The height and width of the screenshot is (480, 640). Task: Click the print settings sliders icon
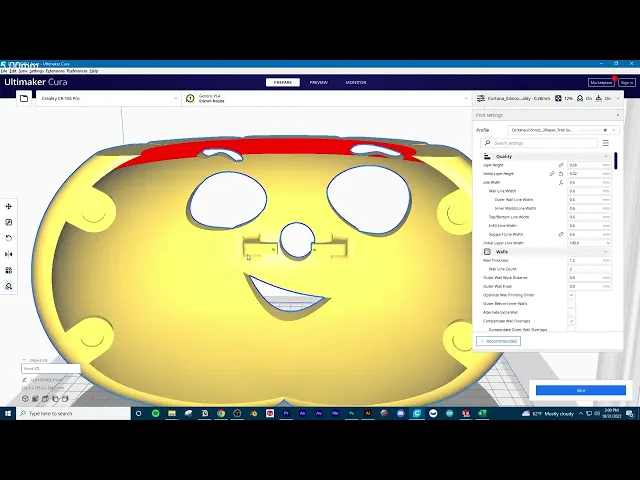(481, 98)
